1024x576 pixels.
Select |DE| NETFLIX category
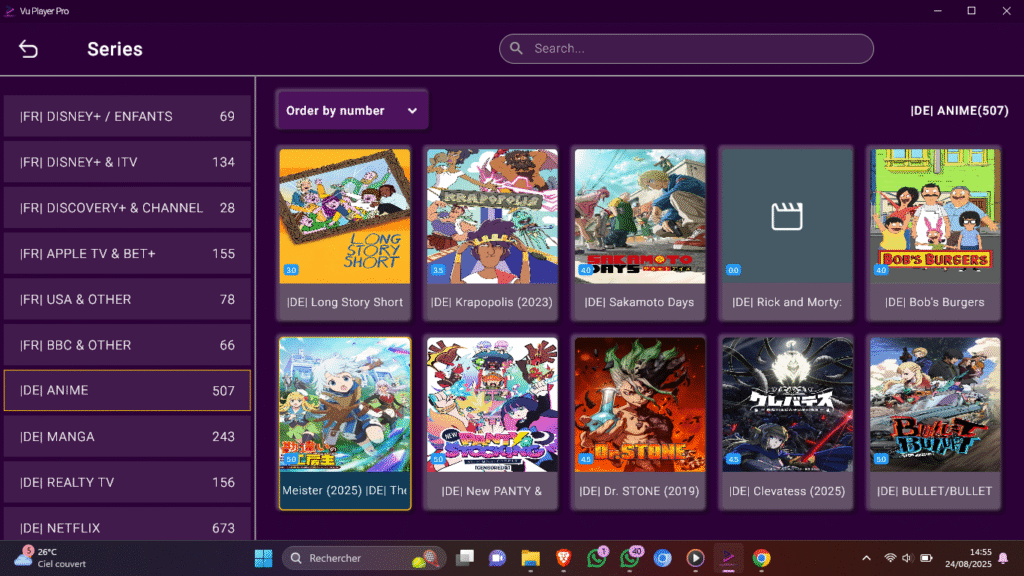[x=127, y=526]
